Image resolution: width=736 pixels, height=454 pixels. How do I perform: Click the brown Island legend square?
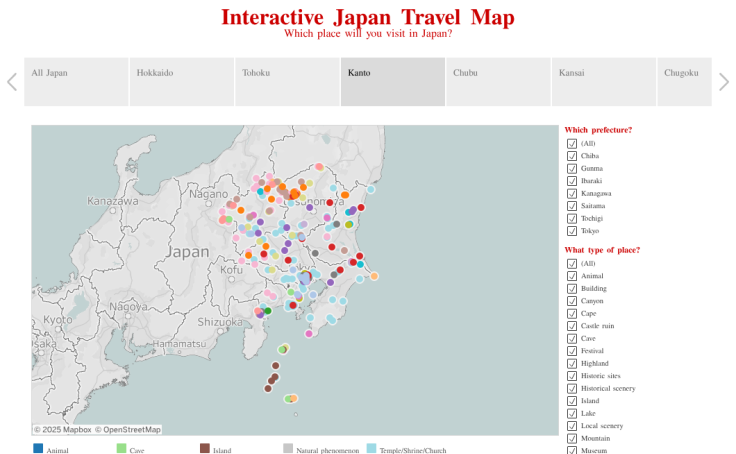point(205,449)
